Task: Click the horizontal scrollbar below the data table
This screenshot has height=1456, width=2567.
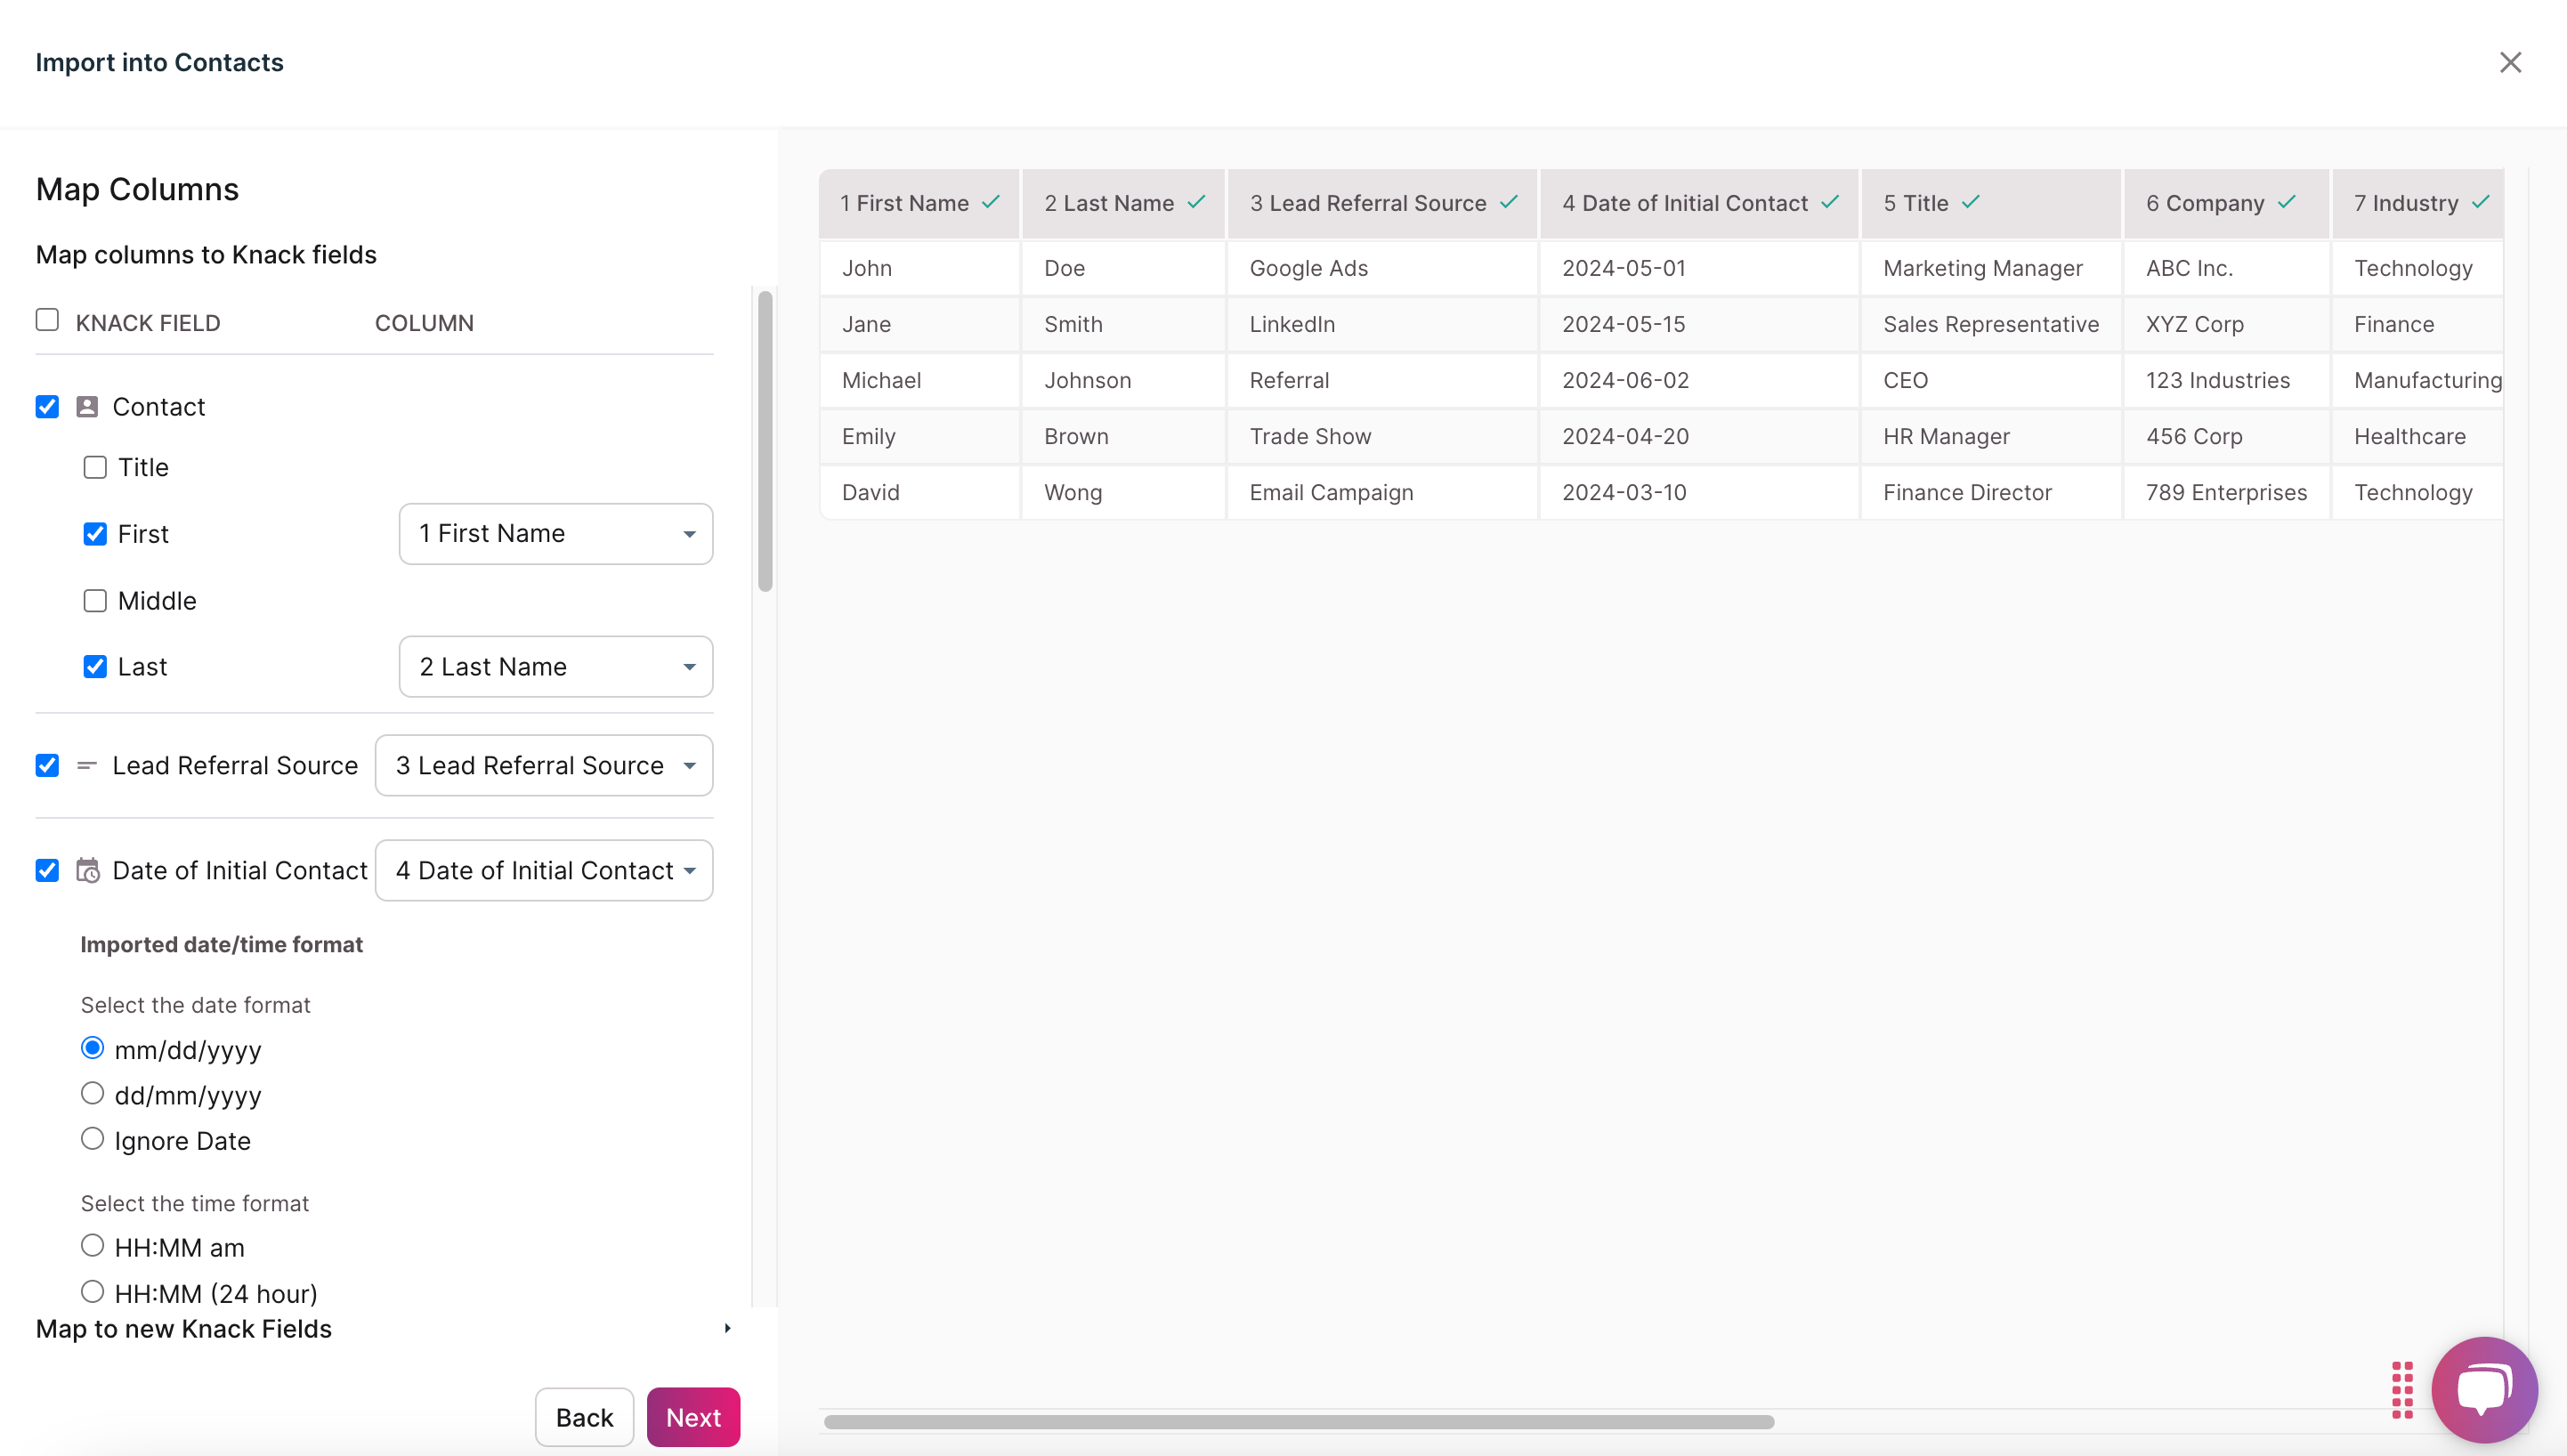Action: (x=1295, y=1420)
